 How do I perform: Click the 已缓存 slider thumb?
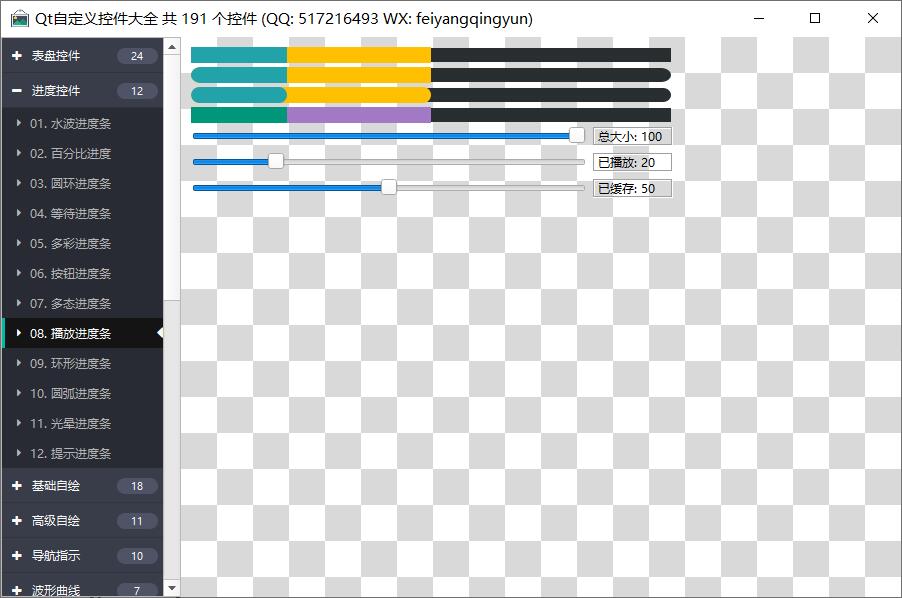tap(389, 188)
